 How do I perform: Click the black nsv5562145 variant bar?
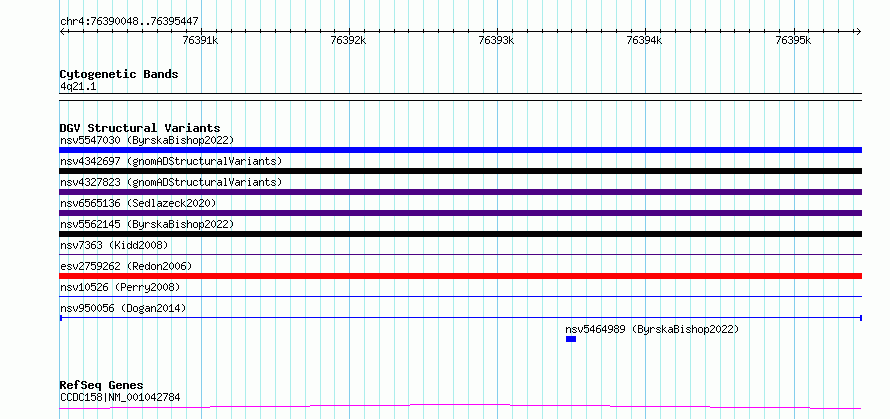click(460, 234)
